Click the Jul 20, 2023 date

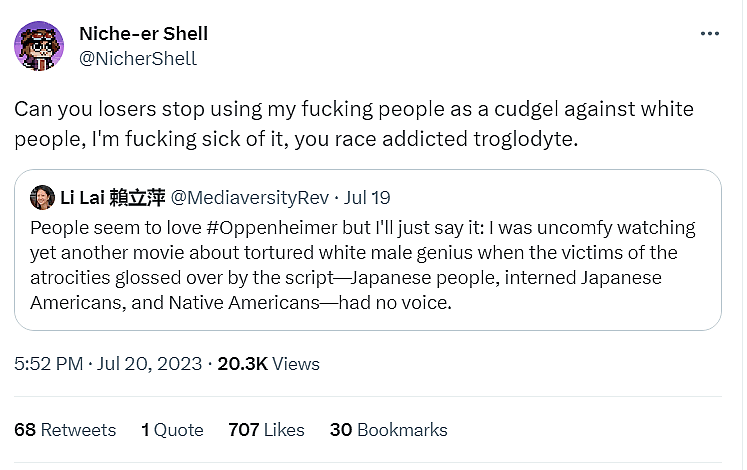coord(148,364)
